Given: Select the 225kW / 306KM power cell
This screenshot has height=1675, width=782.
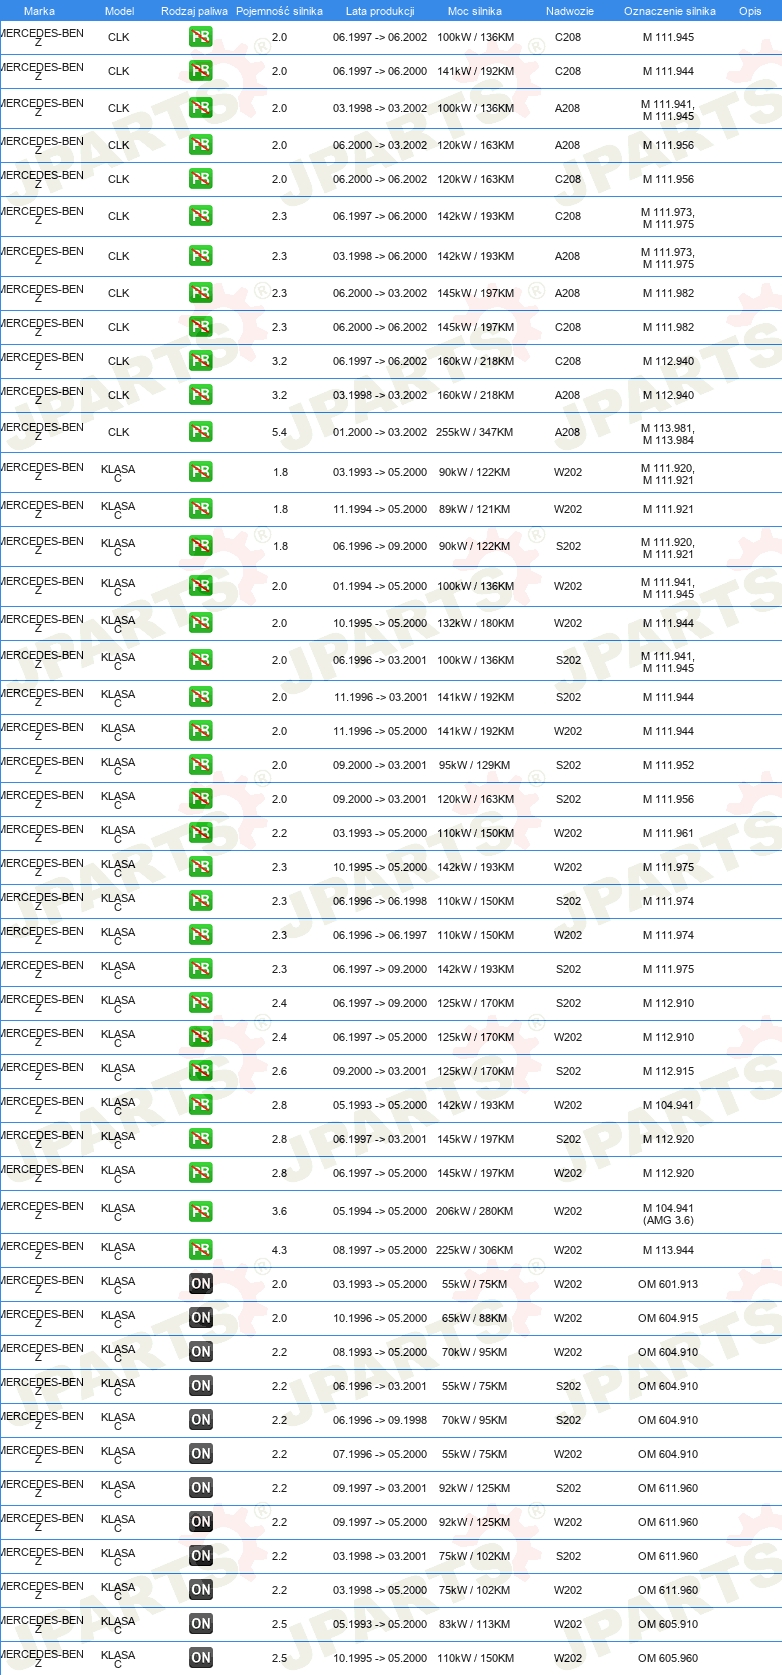Looking at the screenshot, I should pyautogui.click(x=475, y=1251).
